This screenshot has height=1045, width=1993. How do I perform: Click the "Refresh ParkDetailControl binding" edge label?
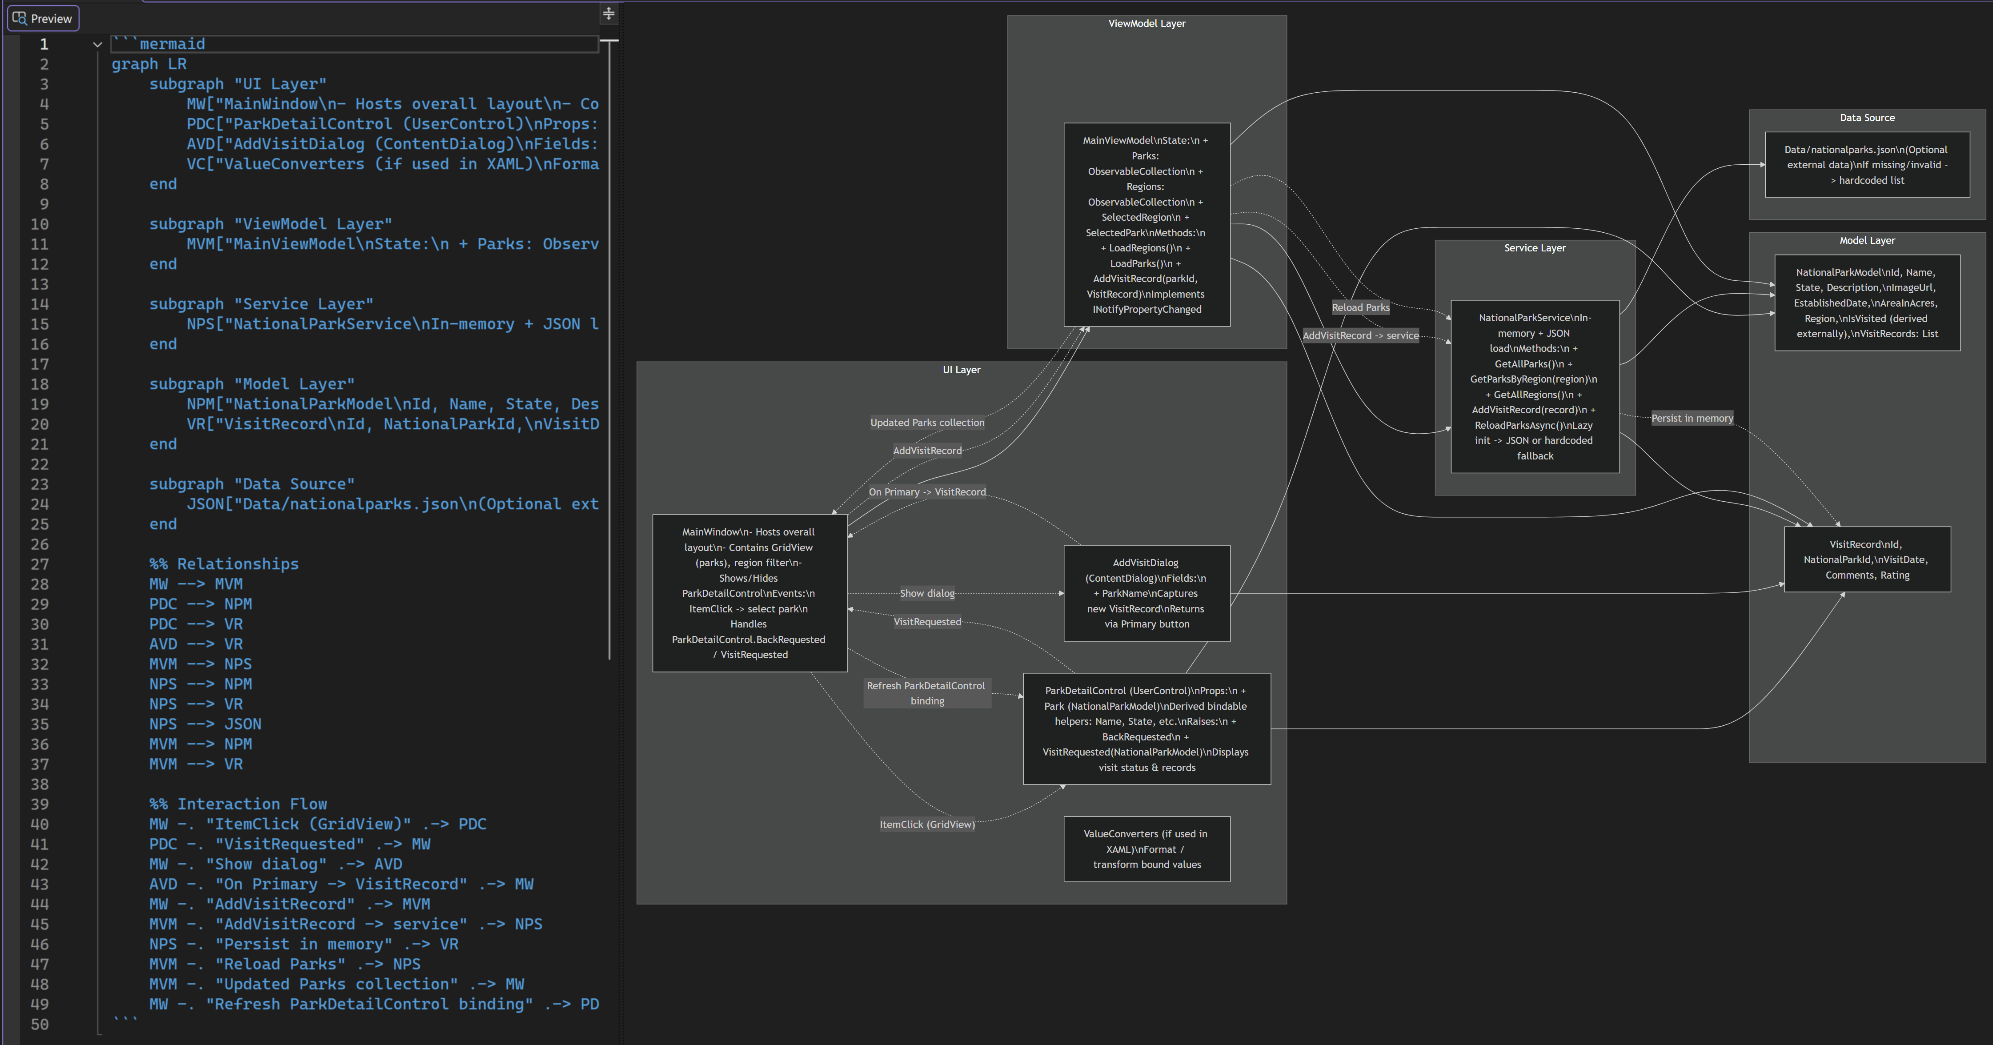[x=927, y=693]
